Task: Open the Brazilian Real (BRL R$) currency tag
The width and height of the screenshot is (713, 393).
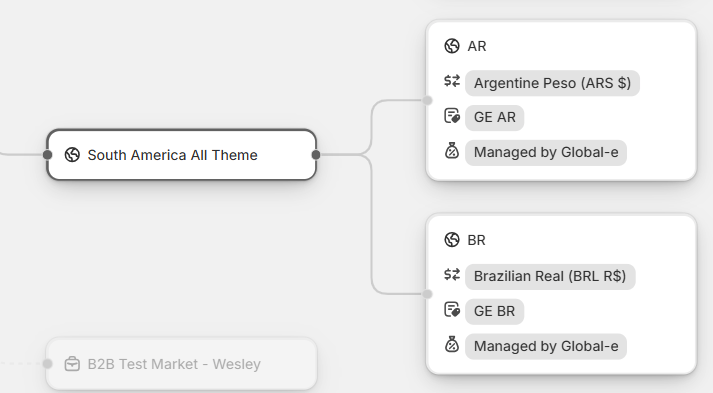Action: (x=550, y=277)
